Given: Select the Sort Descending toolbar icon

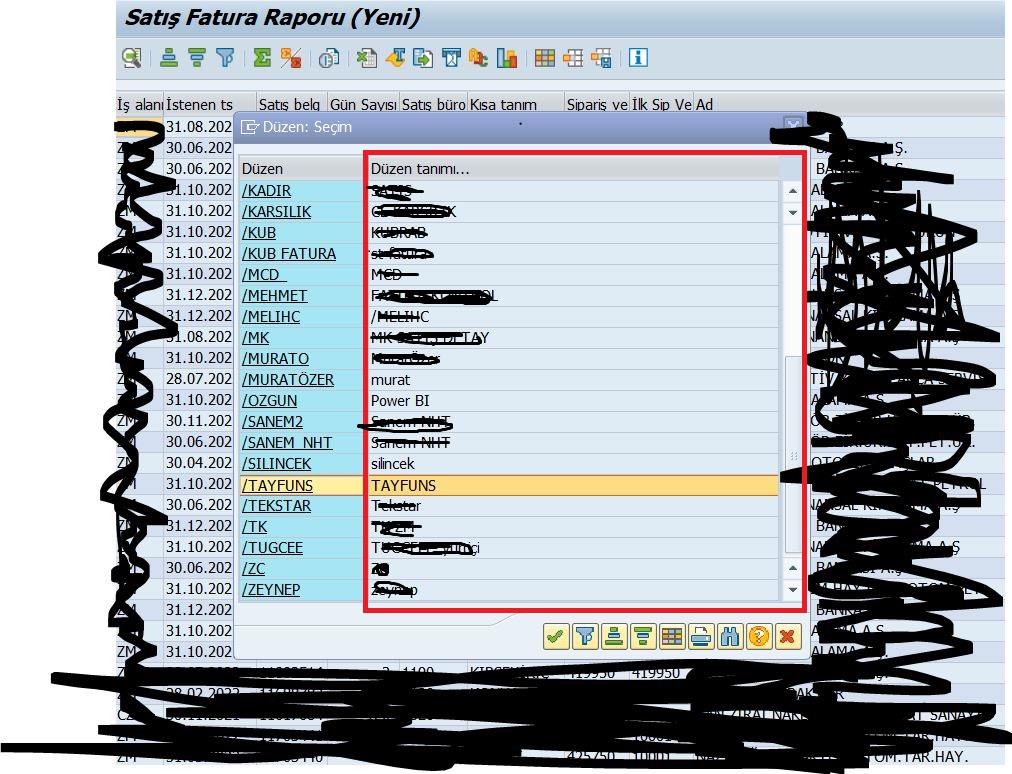Looking at the screenshot, I should point(197,58).
